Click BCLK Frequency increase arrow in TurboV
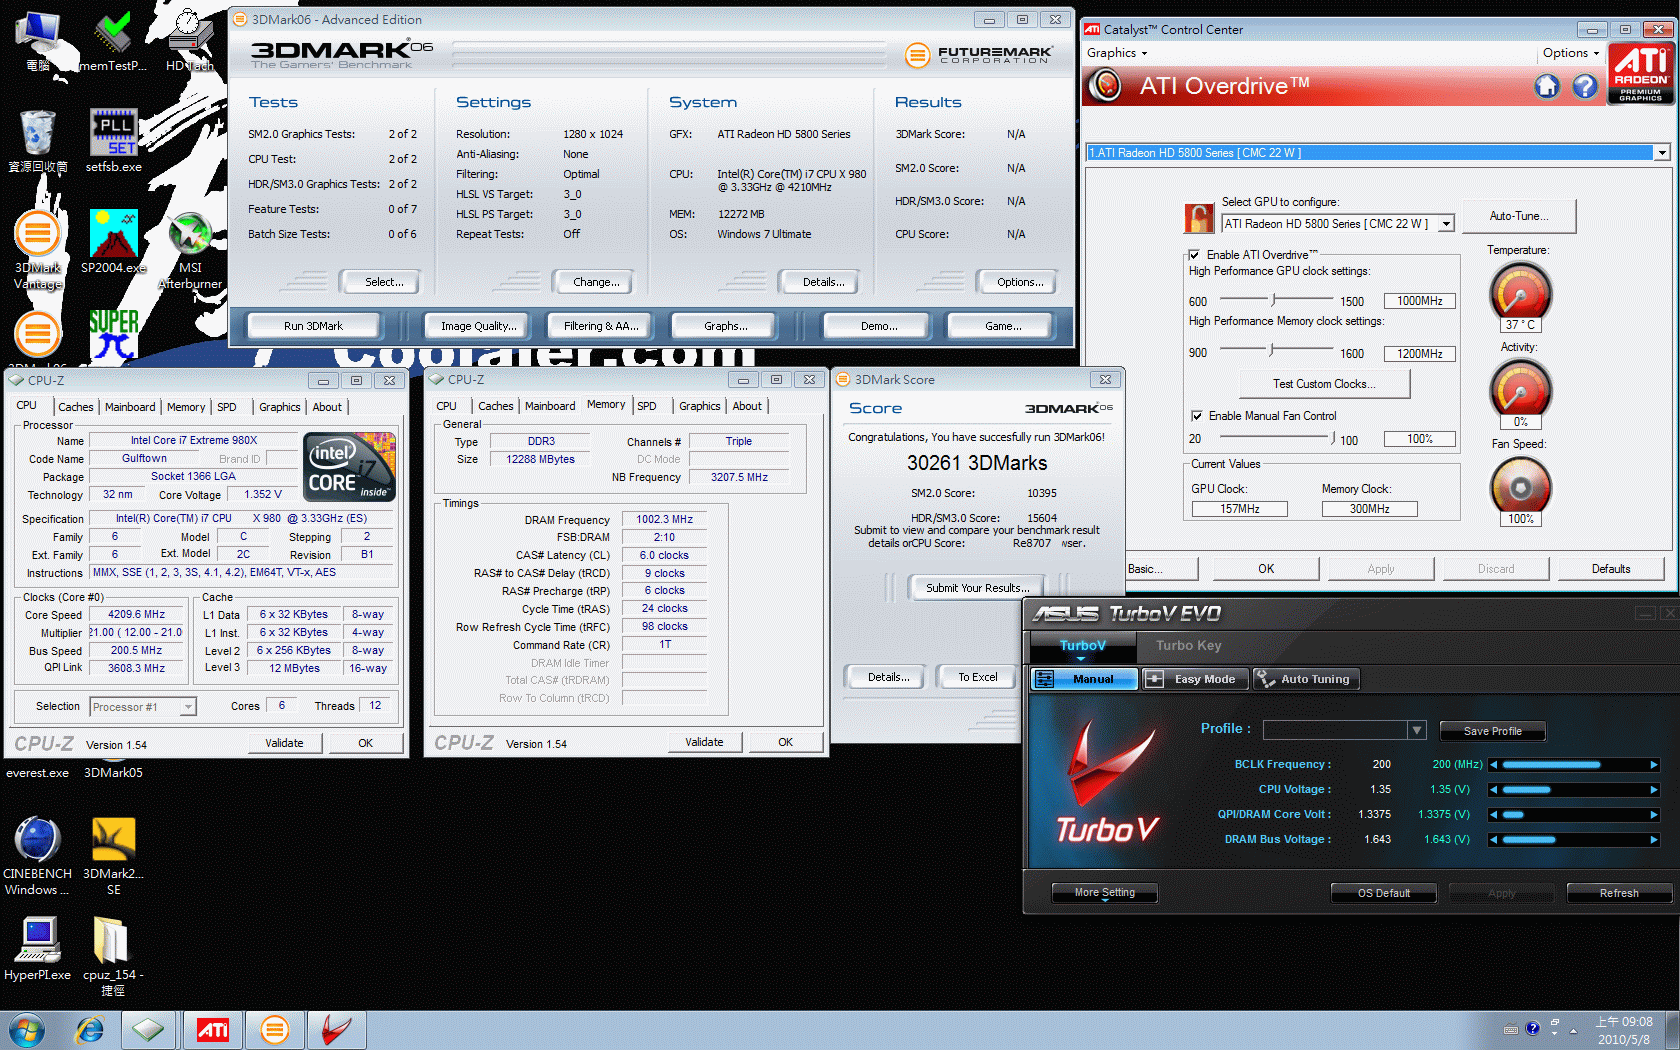 [x=1654, y=765]
